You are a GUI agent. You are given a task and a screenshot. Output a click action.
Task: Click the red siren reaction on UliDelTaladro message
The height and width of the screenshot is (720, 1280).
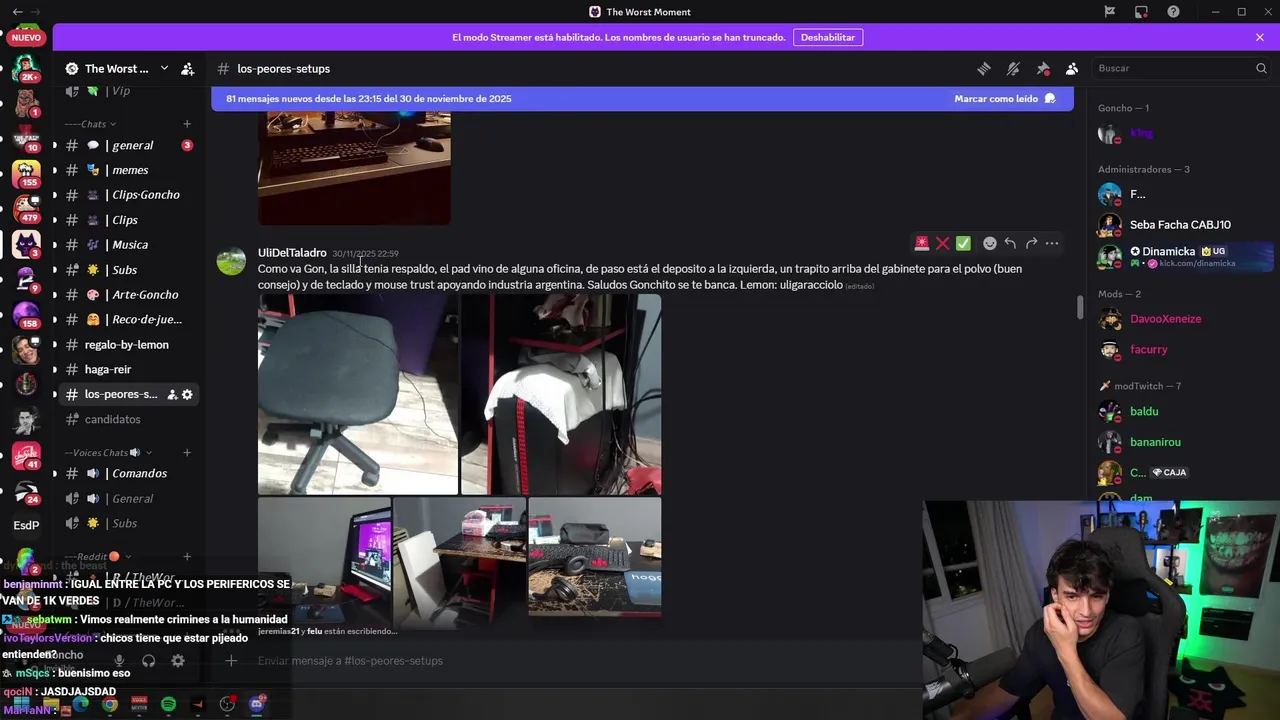click(922, 243)
